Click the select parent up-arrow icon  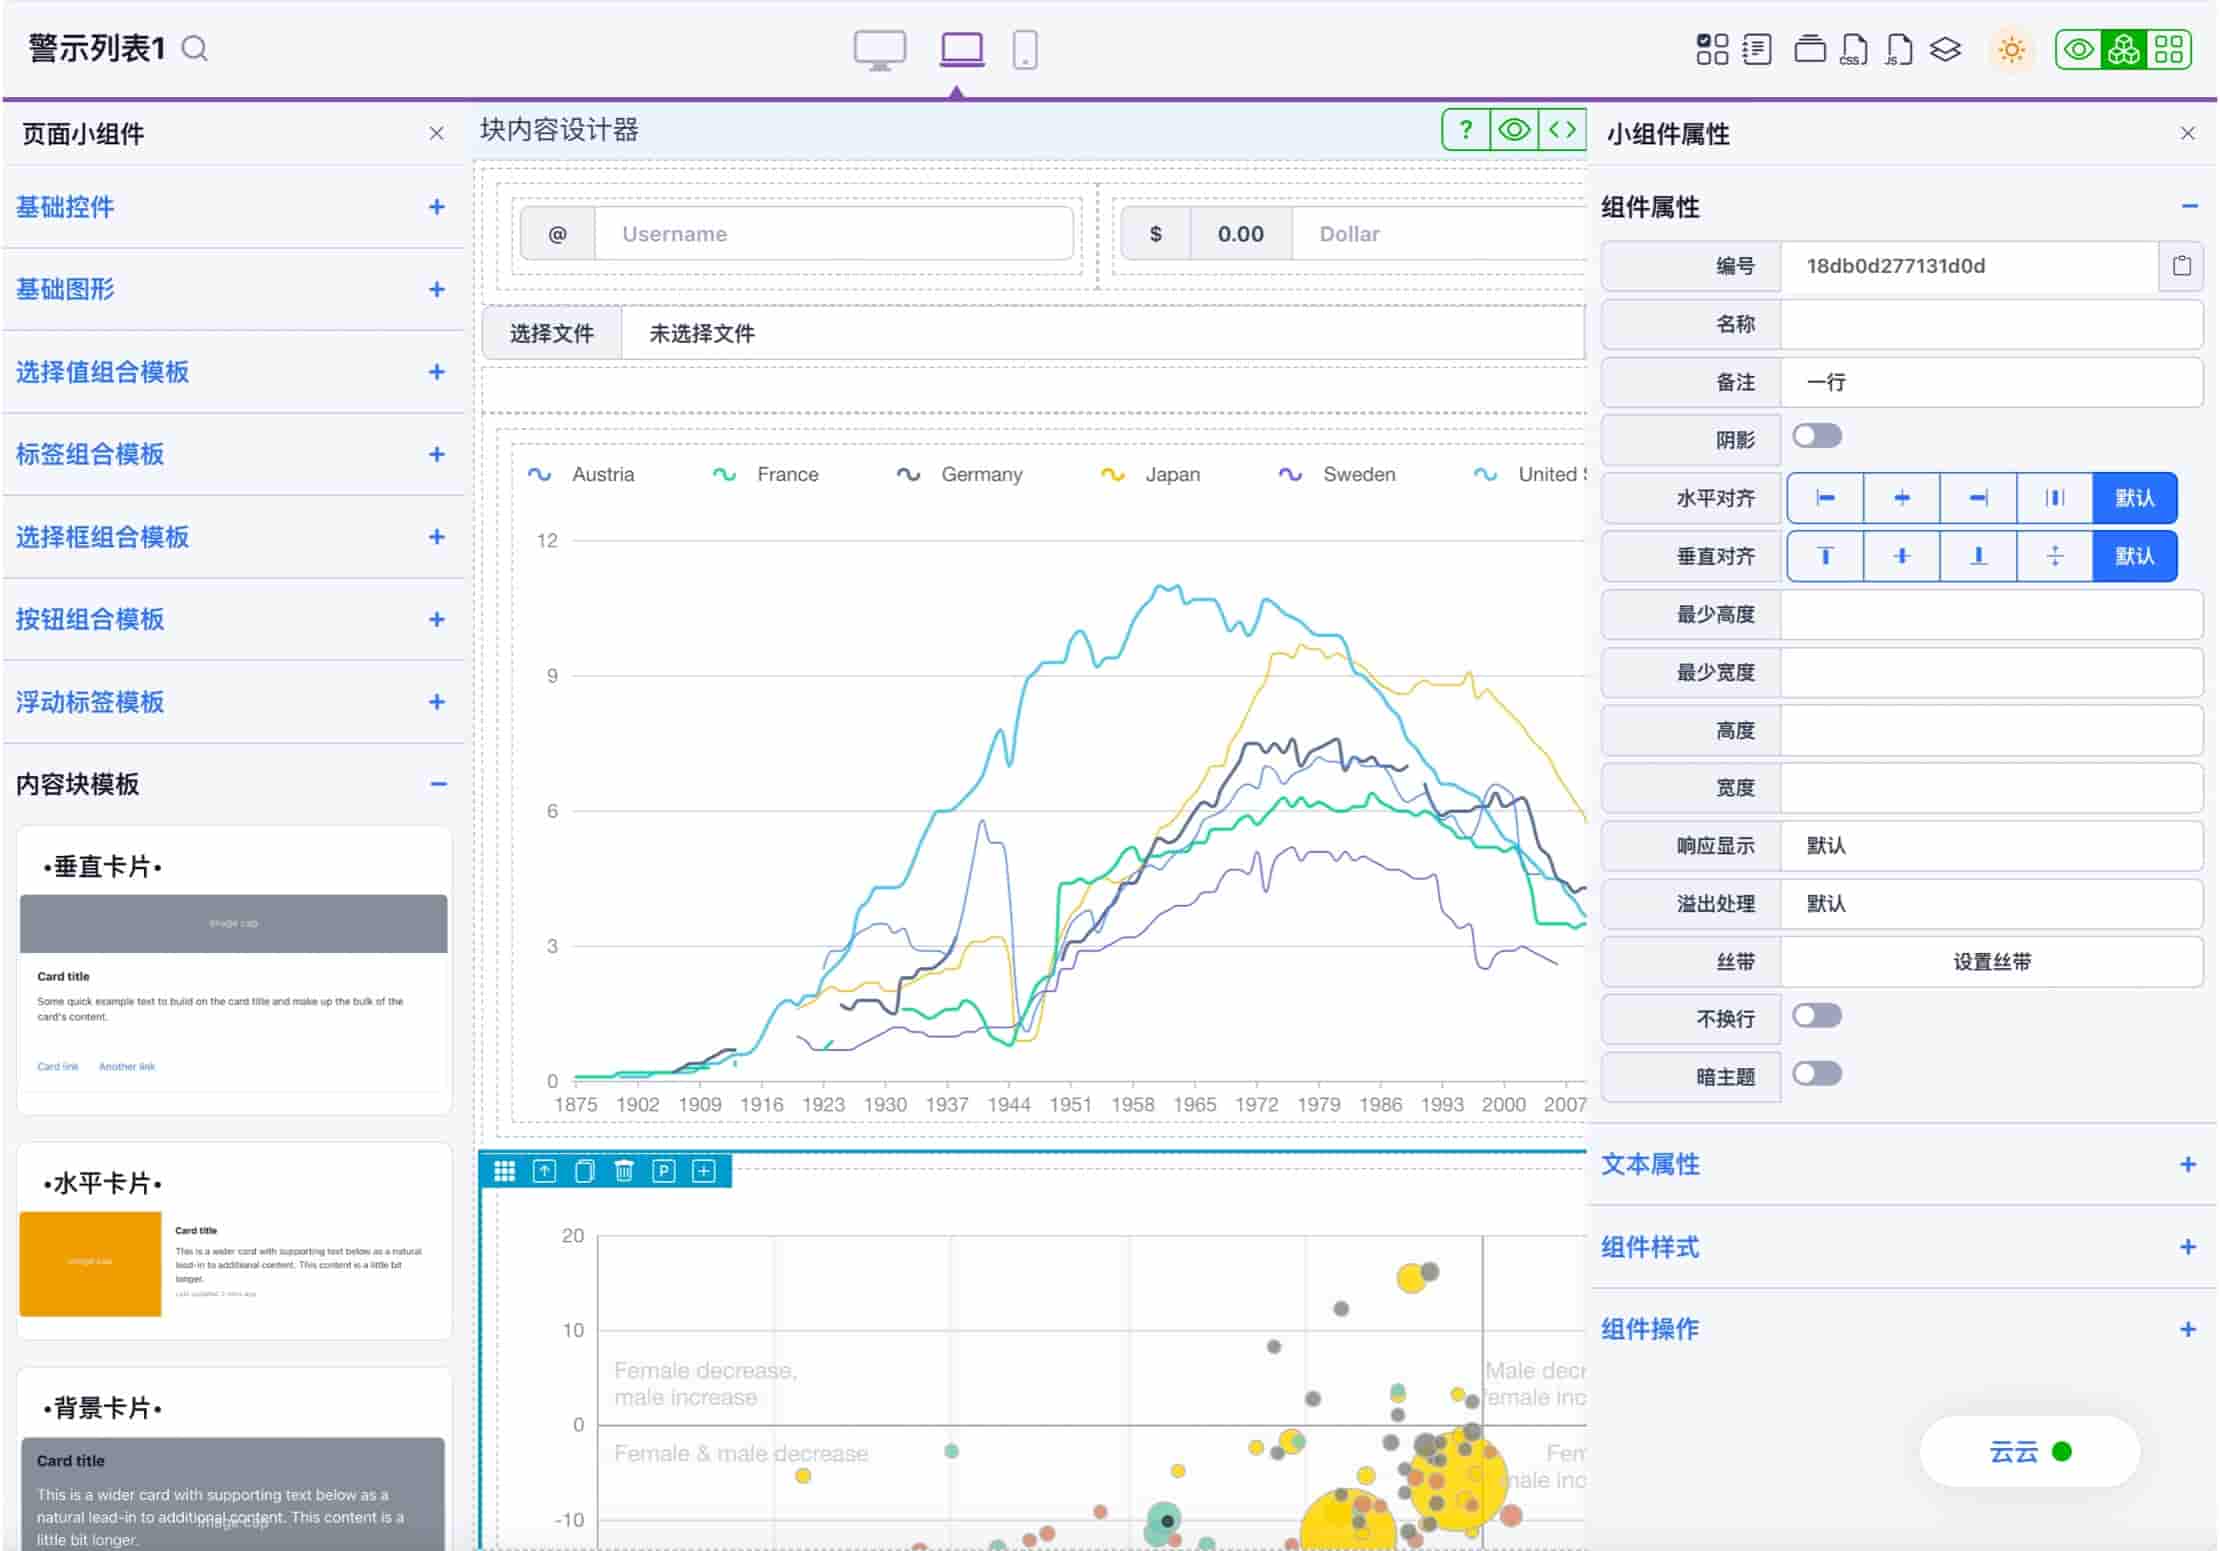[x=544, y=1171]
